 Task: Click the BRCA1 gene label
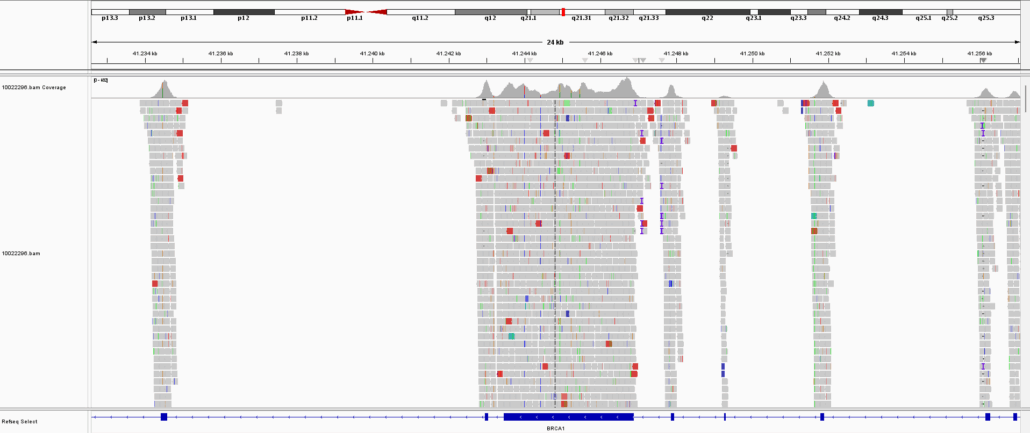pyautogui.click(x=555, y=428)
